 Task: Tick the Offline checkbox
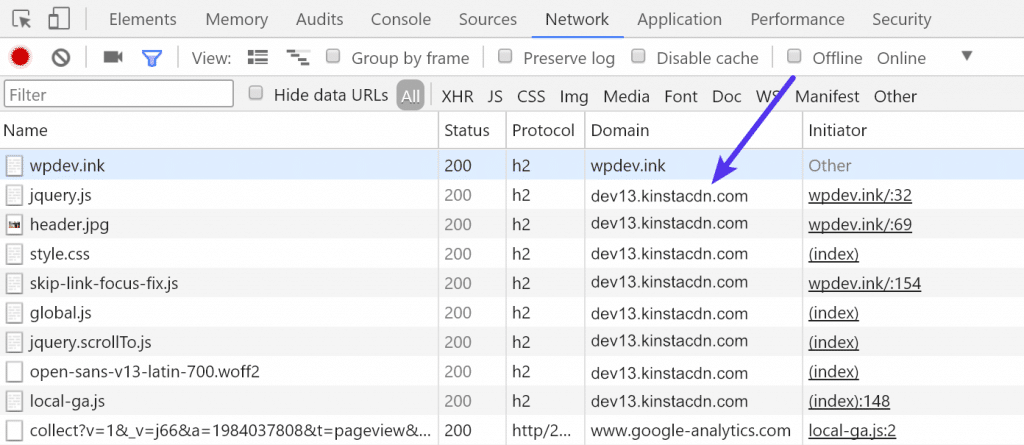794,56
